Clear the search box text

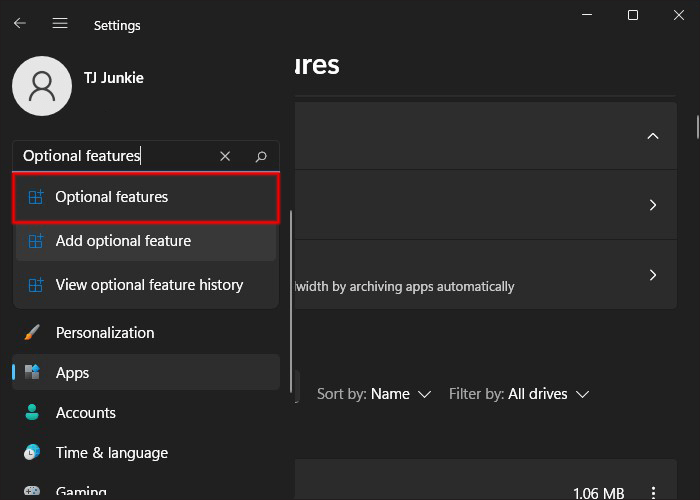tap(225, 156)
